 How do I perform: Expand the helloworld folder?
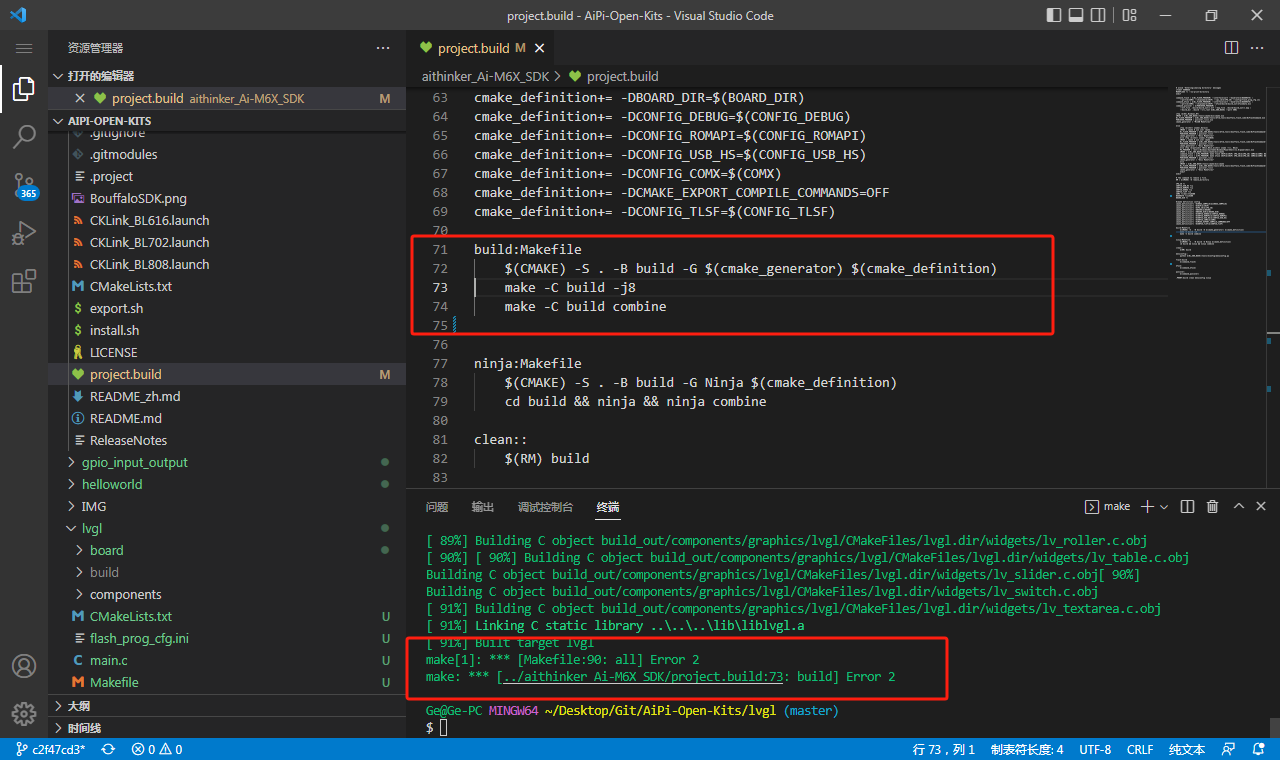pos(227,484)
